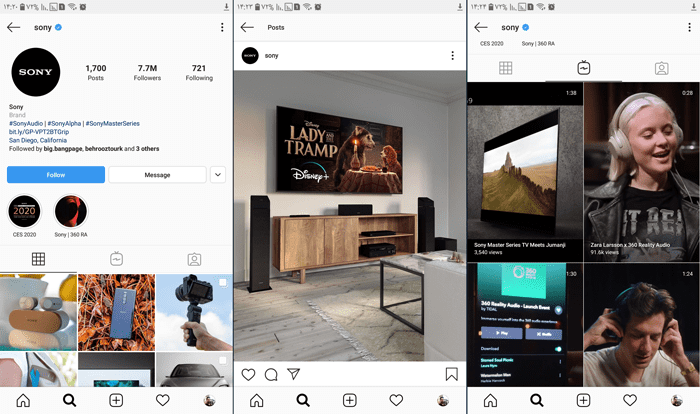Tap download arrow in right screen status bar
Screen dimensions: 700x414
(x=693, y=7)
